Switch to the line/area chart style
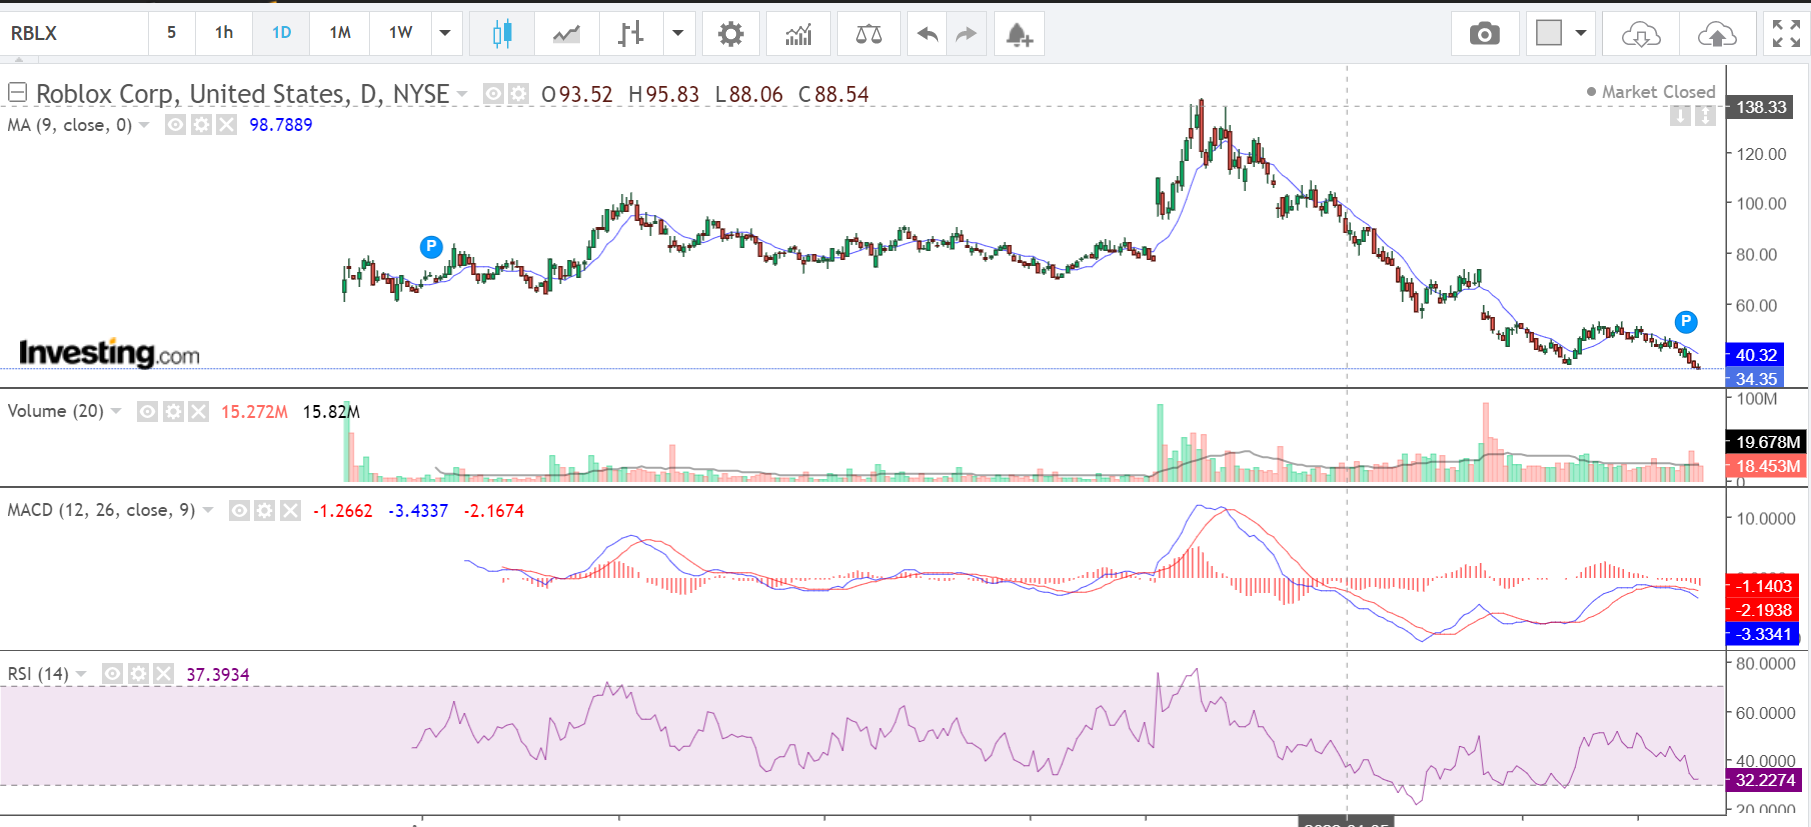Viewport: 1811px width, 827px height. tap(567, 34)
